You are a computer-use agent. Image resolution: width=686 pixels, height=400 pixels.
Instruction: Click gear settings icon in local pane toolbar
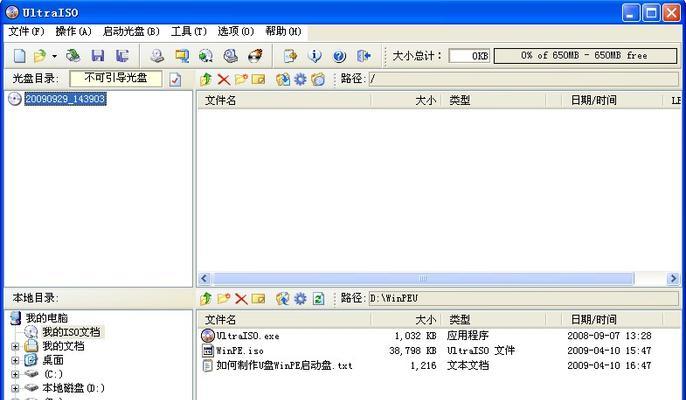[300, 299]
